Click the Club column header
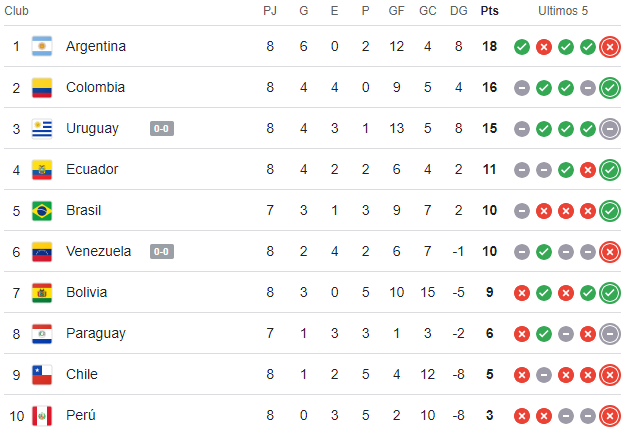 click(17, 10)
